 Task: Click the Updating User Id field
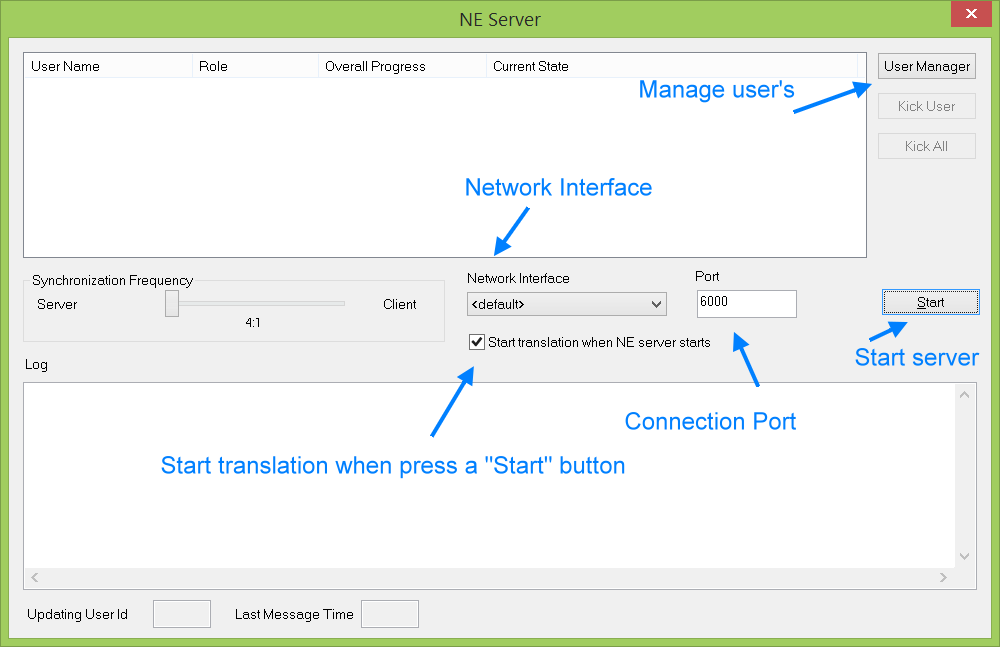181,614
